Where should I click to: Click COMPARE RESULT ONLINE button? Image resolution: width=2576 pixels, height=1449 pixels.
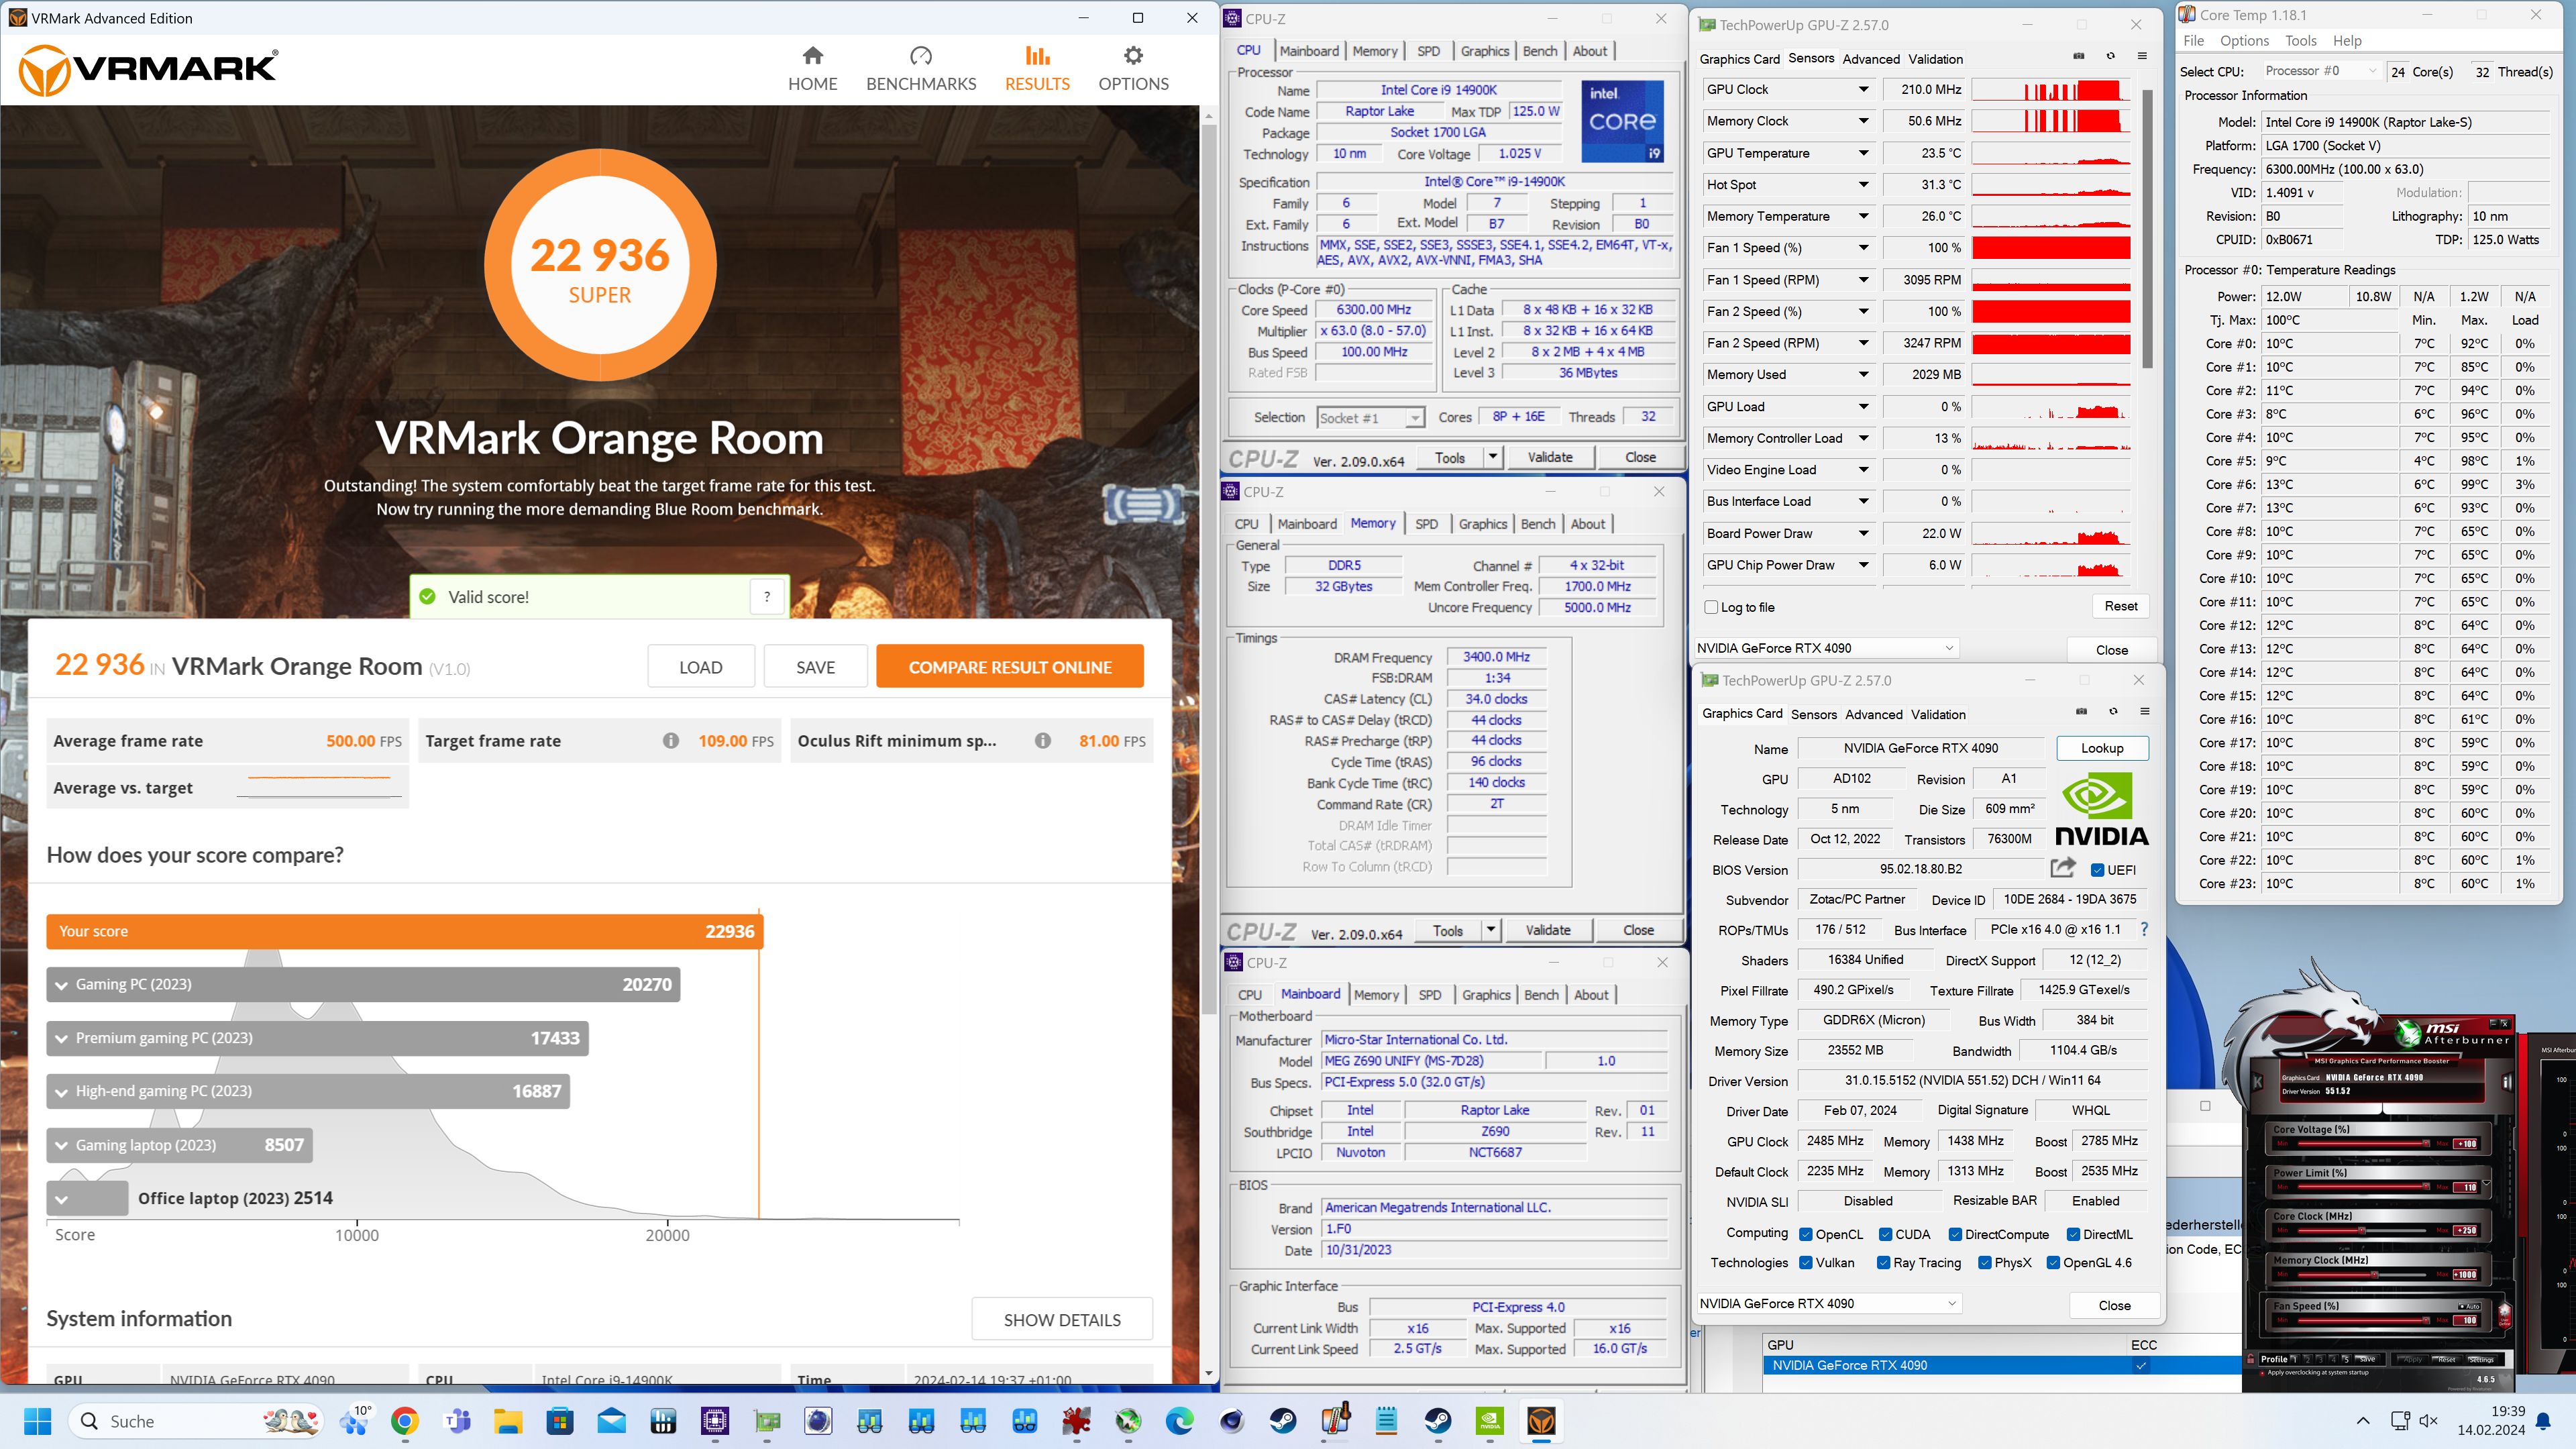pos(1010,667)
